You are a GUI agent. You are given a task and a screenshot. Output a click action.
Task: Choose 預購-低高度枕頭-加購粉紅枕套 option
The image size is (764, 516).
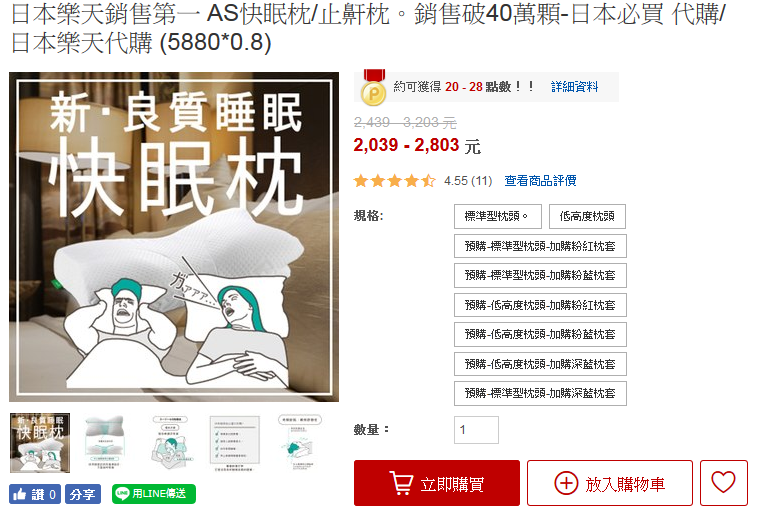point(540,306)
